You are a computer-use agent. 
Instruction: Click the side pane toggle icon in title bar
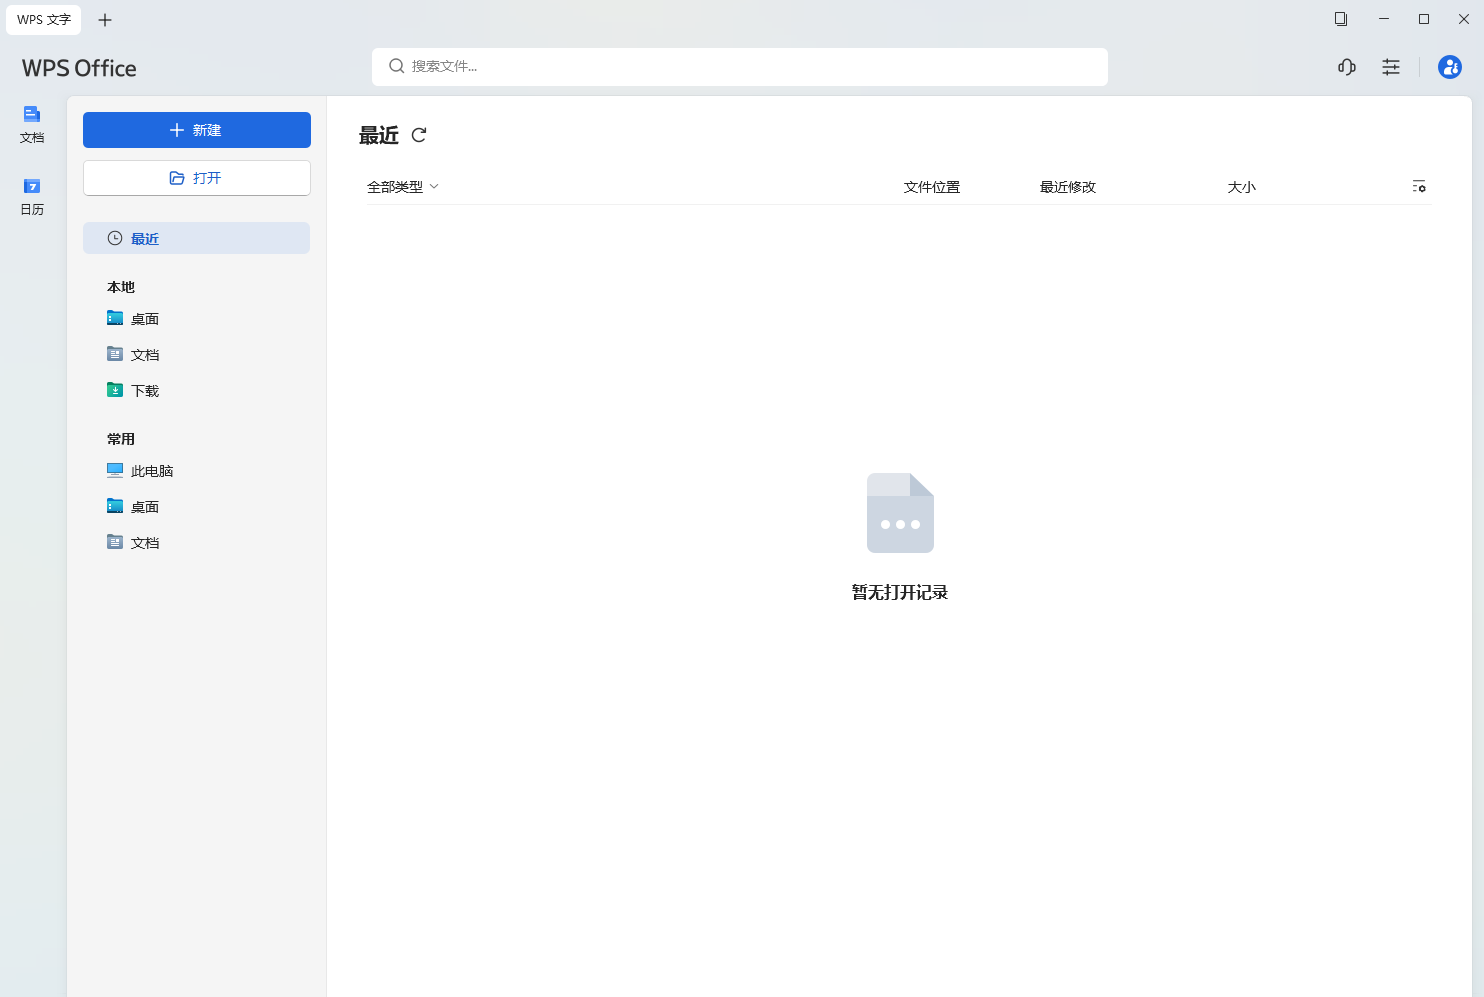(1341, 19)
